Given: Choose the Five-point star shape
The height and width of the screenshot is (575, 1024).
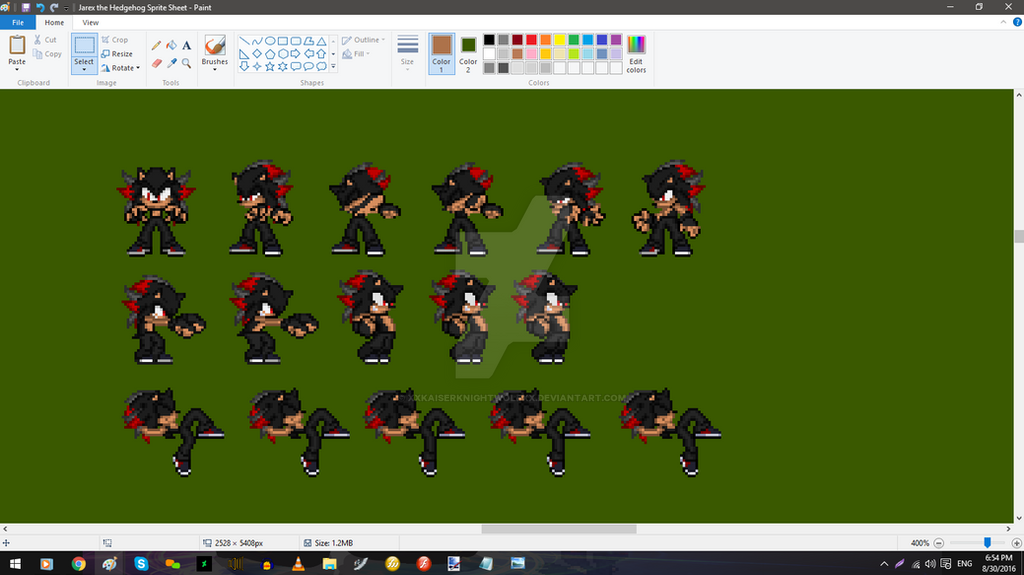Looking at the screenshot, I should click(270, 66).
